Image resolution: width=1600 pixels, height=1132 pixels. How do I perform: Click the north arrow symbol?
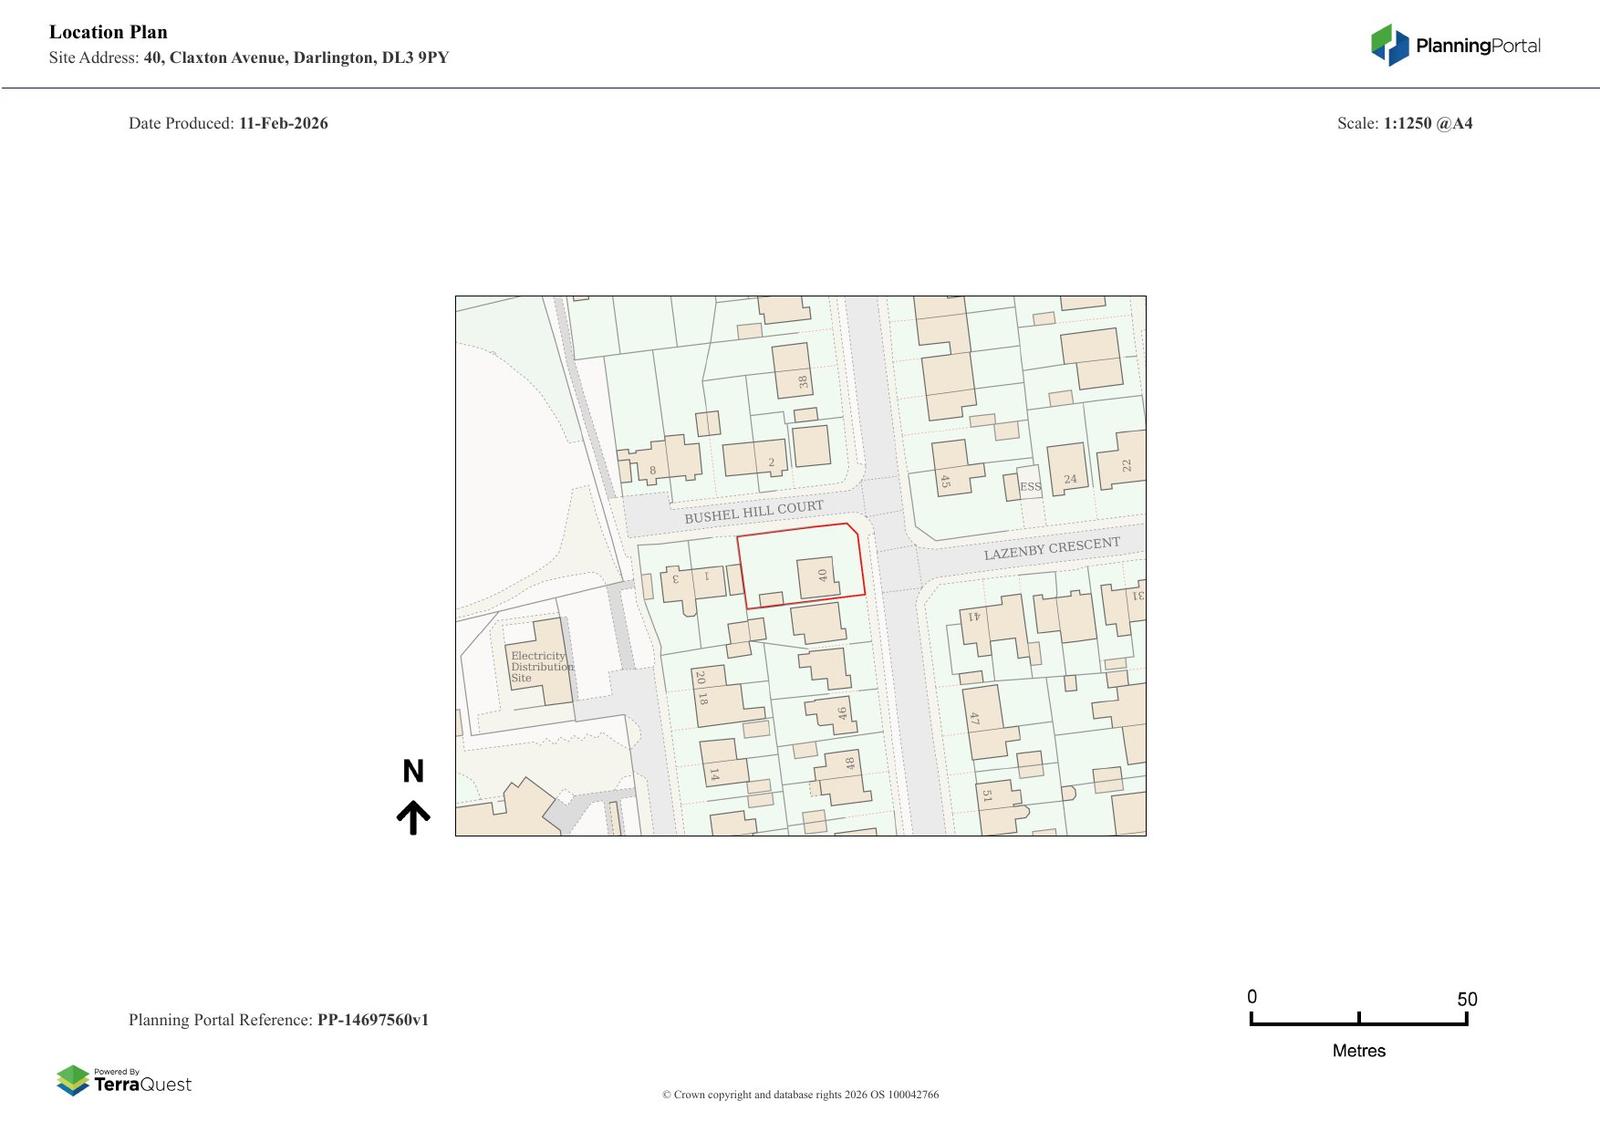[x=413, y=817]
